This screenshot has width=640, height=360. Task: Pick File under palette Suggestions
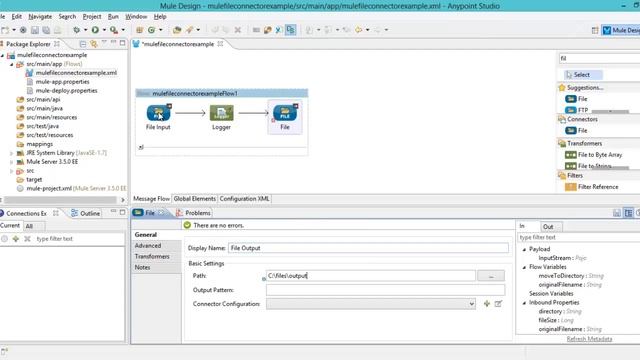(576, 99)
